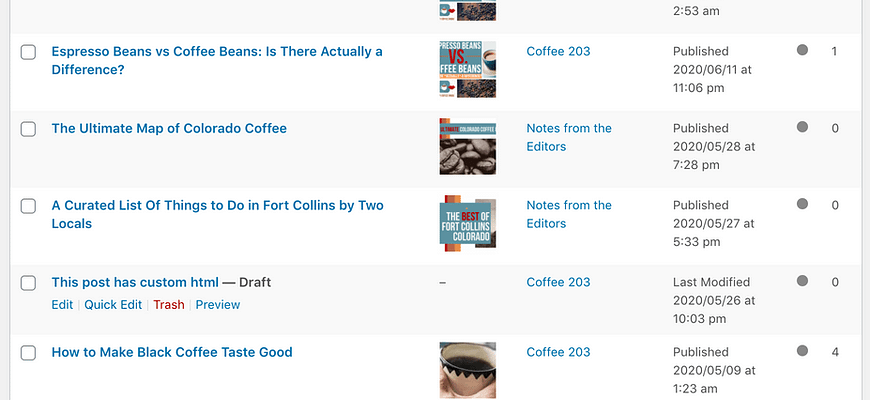
Task: Click Edit under This post has custom html
Action: [62, 305]
